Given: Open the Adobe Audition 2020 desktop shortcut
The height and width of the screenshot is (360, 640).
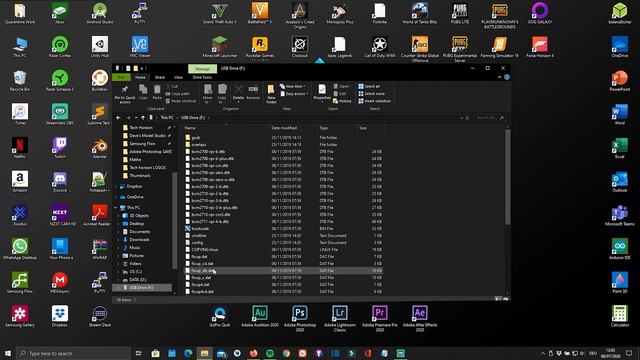Looking at the screenshot, I should point(260,317).
